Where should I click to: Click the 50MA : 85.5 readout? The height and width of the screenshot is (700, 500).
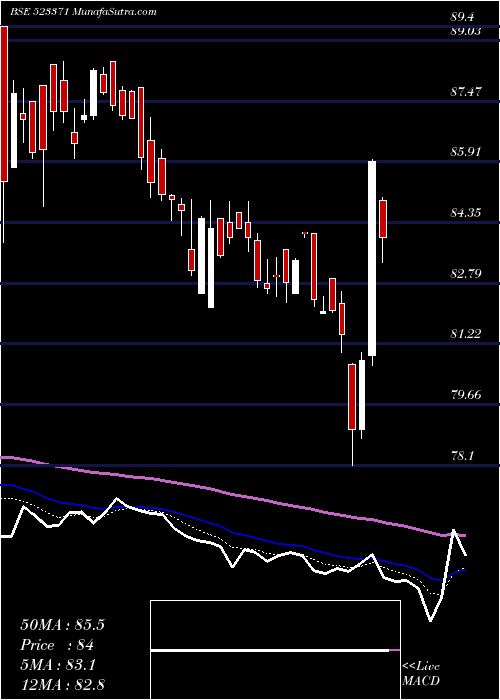click(62, 625)
